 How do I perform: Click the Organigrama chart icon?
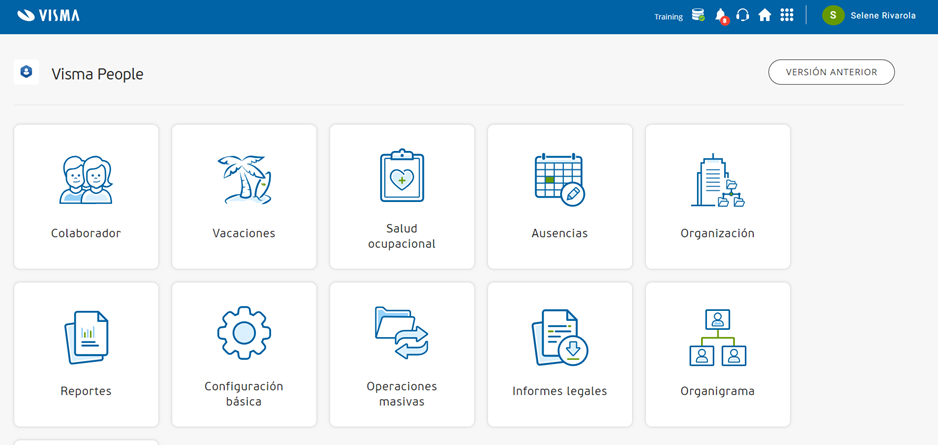click(x=718, y=338)
